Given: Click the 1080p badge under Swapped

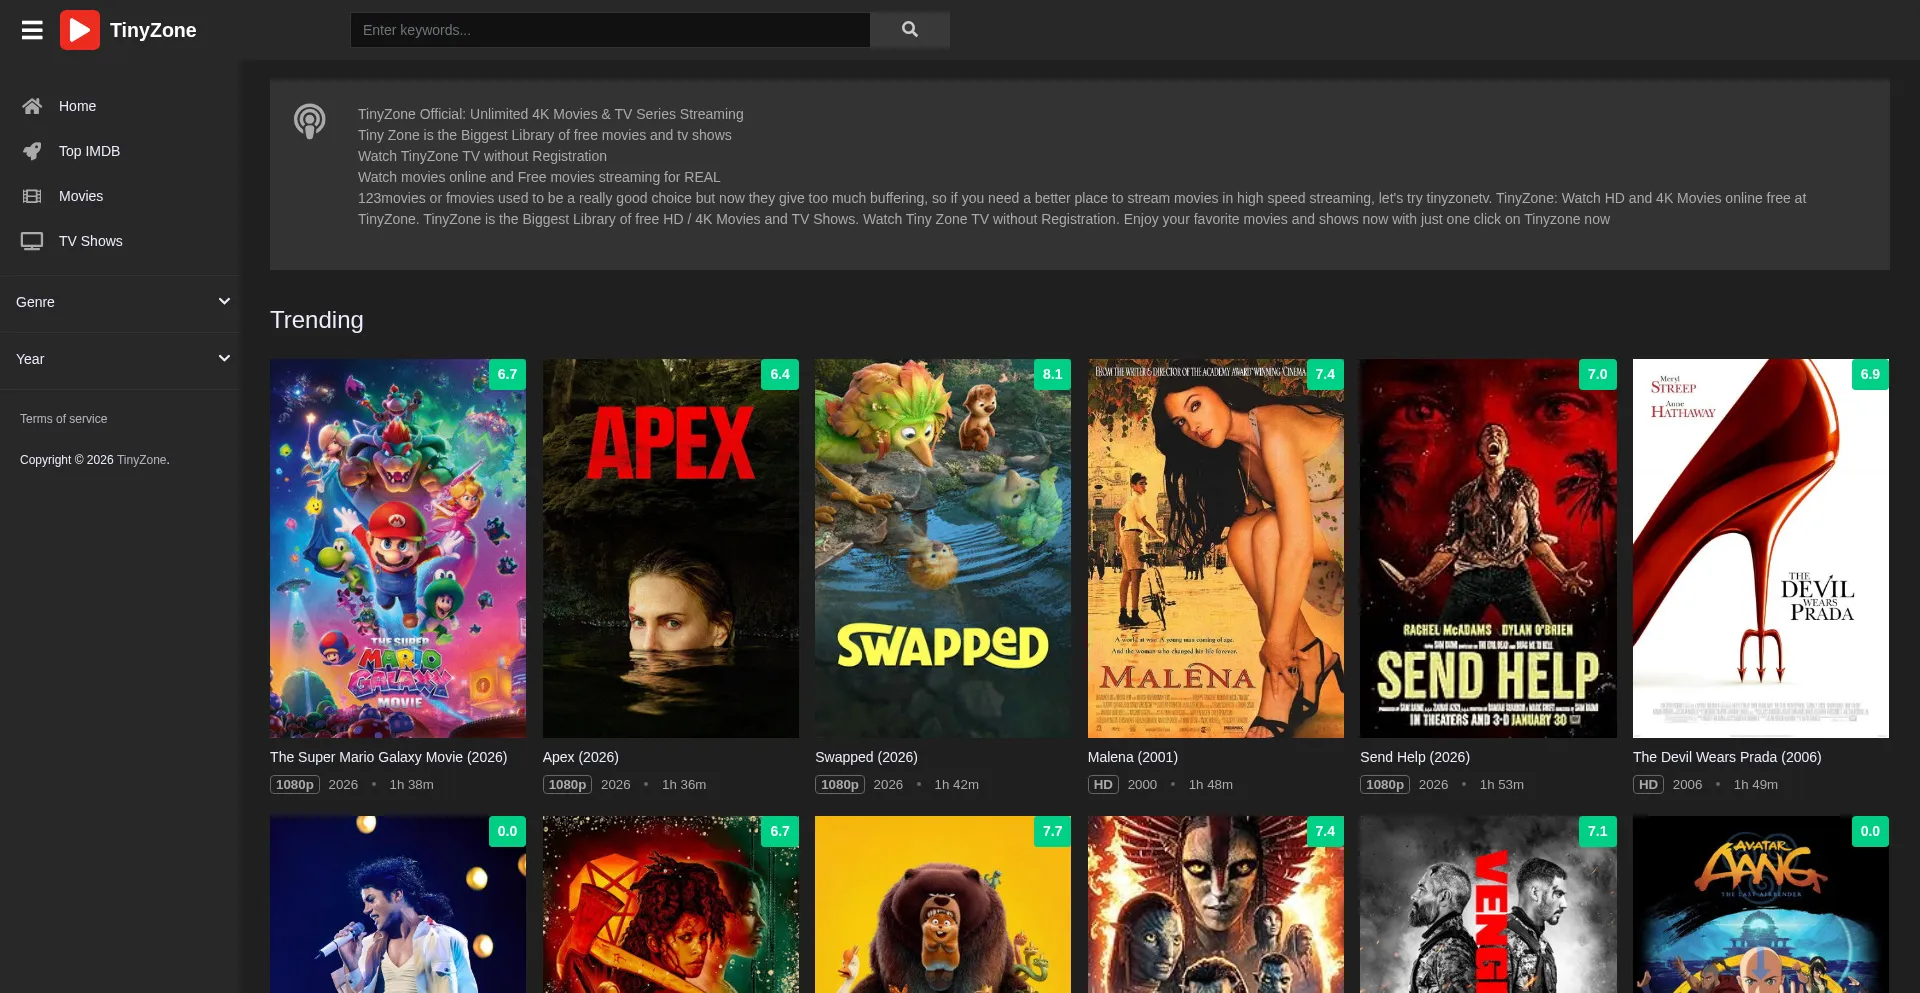Looking at the screenshot, I should coord(840,785).
